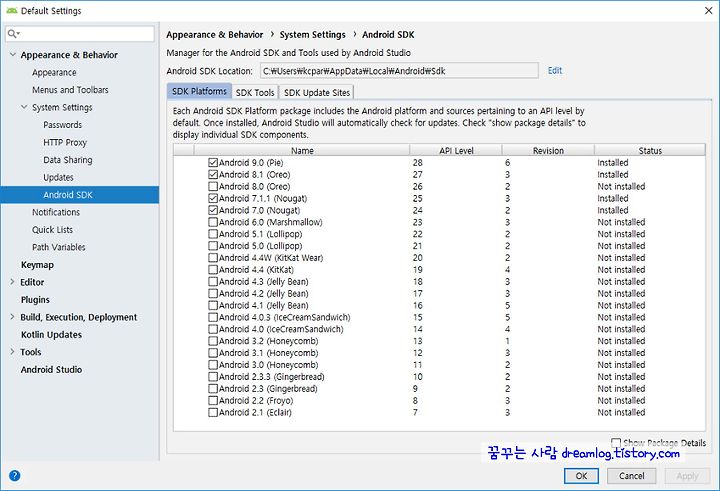The height and width of the screenshot is (491, 720).
Task: Open the SDK Tools tab
Action: pyautogui.click(x=255, y=92)
